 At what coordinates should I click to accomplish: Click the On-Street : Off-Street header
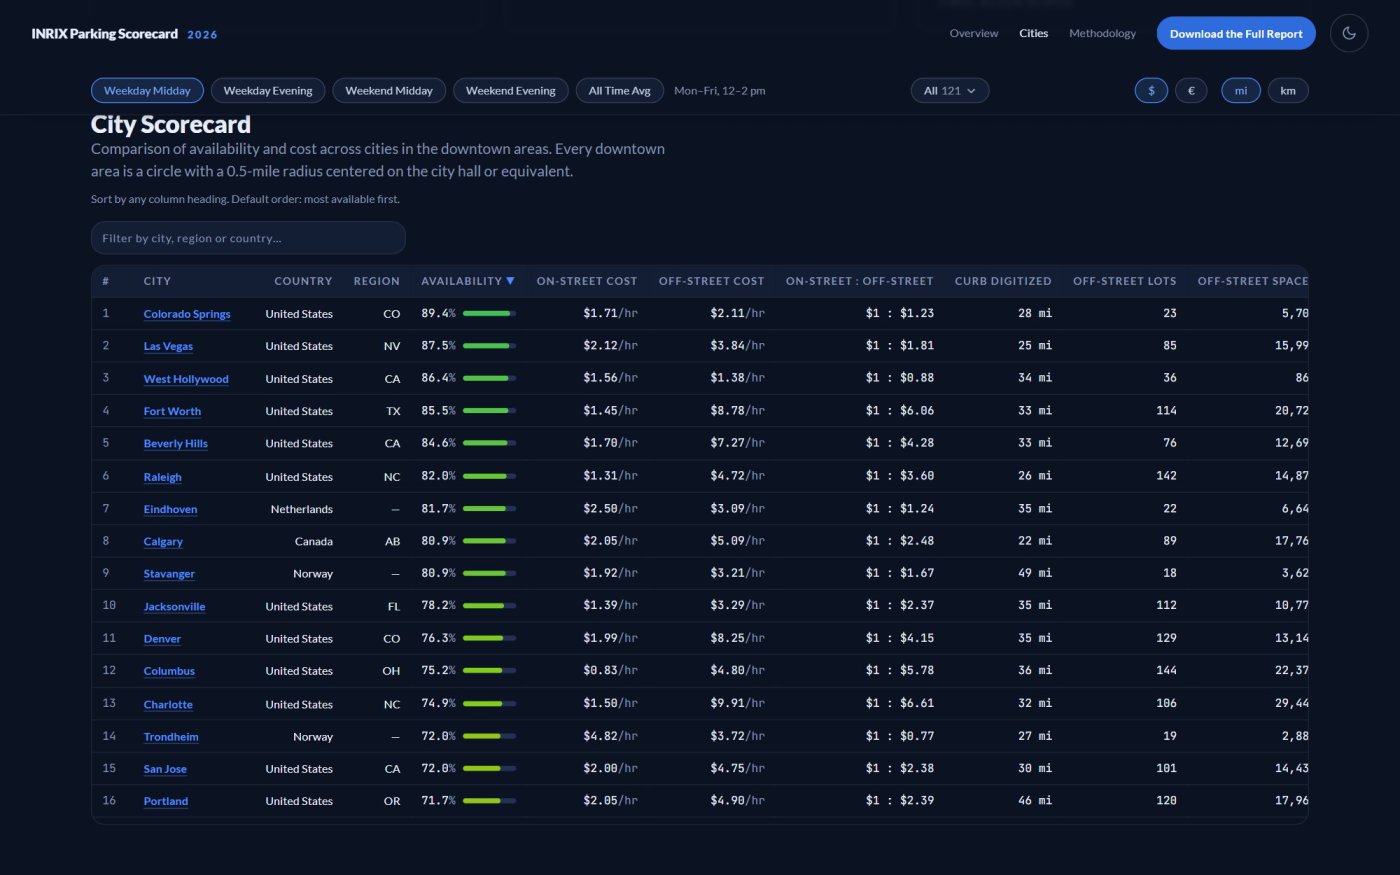tap(859, 281)
